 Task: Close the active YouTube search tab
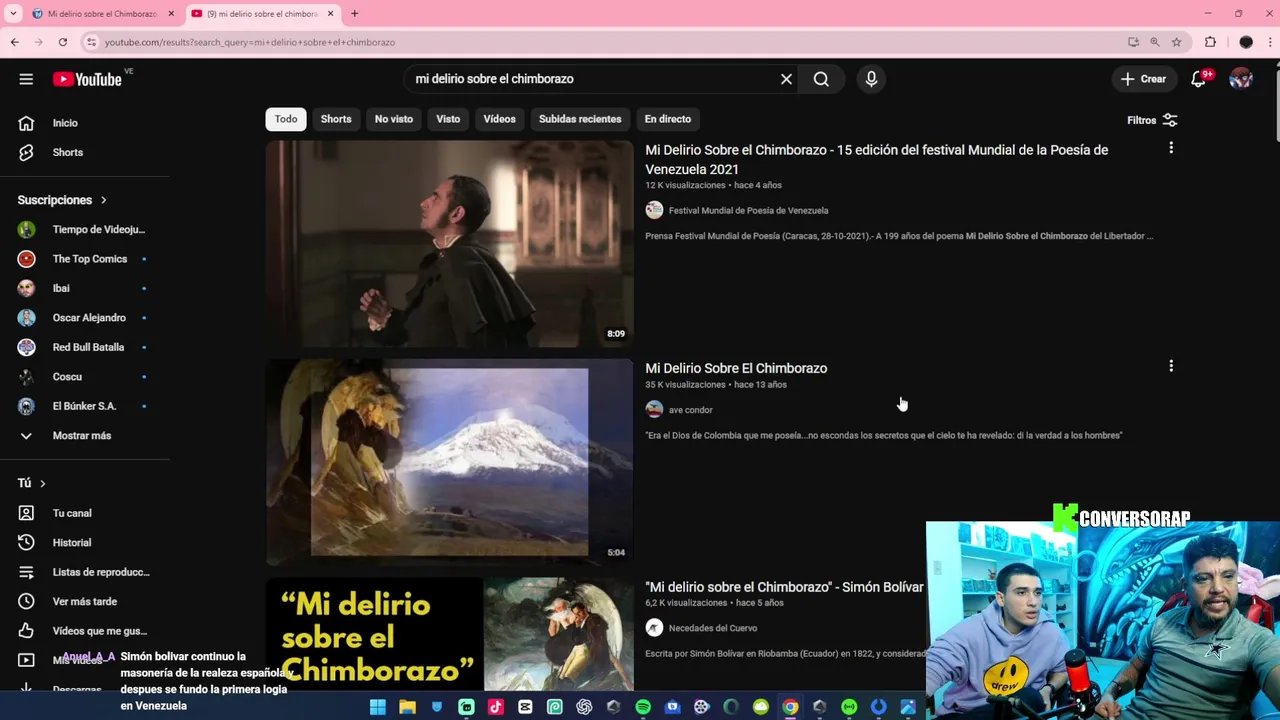pos(330,14)
